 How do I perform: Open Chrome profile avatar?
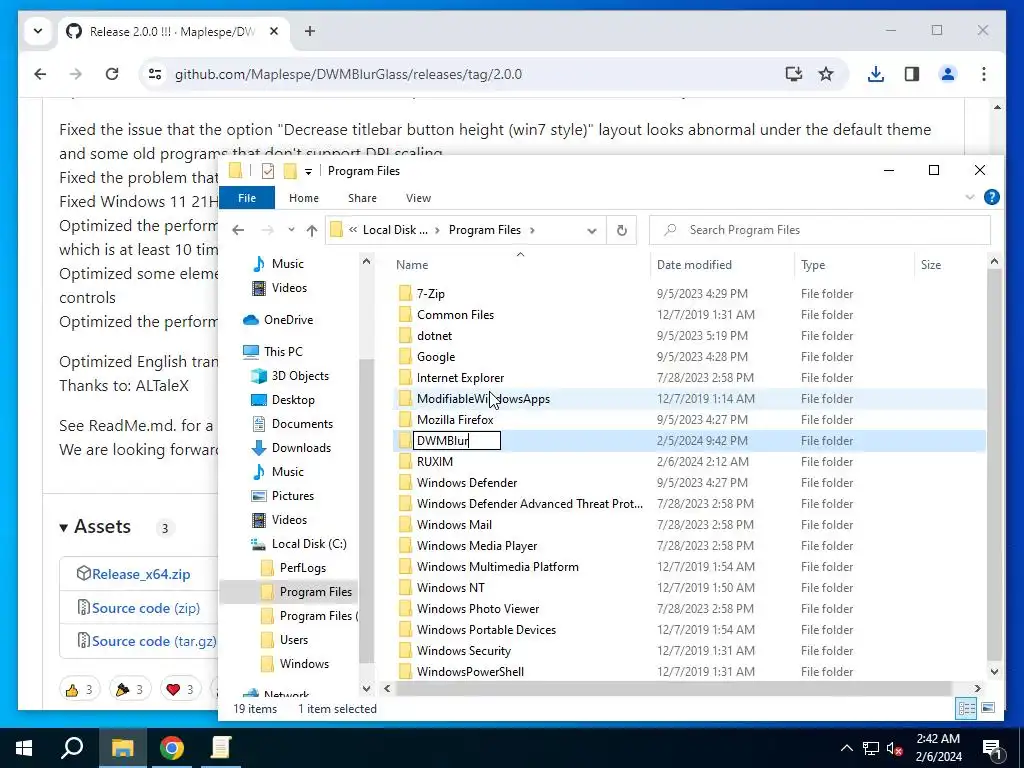pyautogui.click(x=948, y=74)
